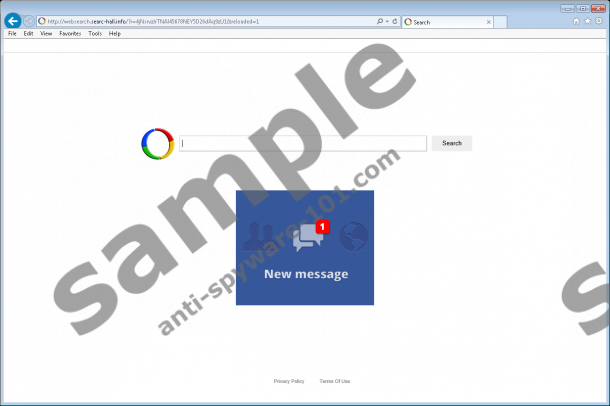Open the Tools menu
610x406 pixels.
pyautogui.click(x=95, y=33)
